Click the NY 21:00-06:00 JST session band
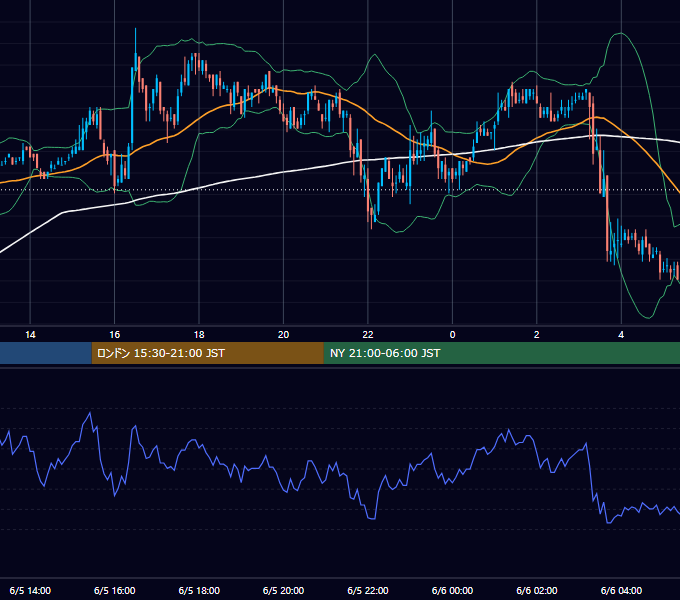The height and width of the screenshot is (600, 680). (502, 353)
